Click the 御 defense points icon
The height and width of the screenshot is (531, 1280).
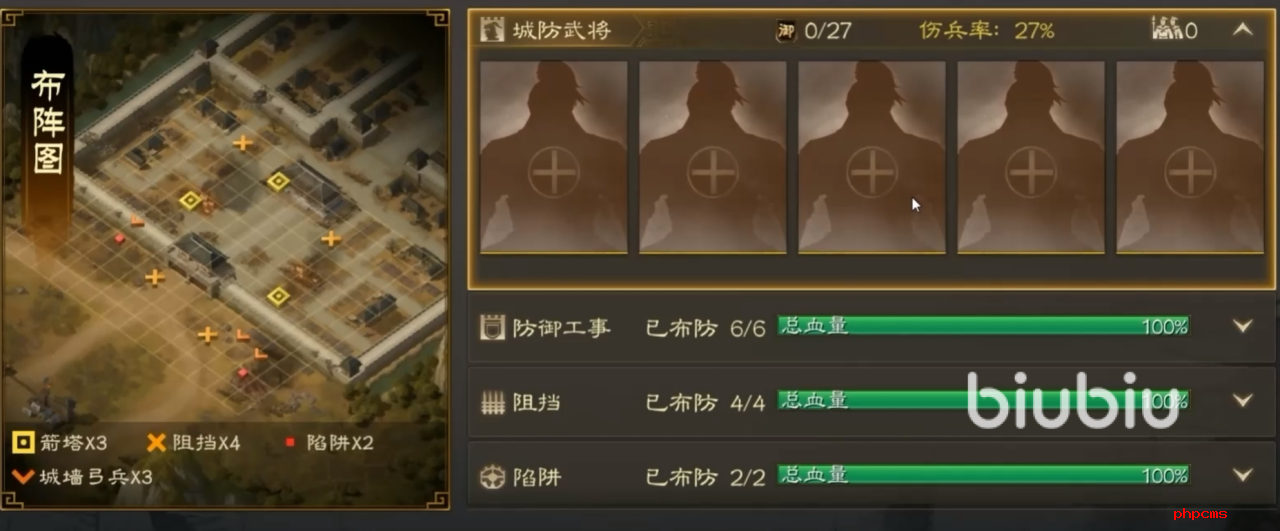pyautogui.click(x=786, y=30)
